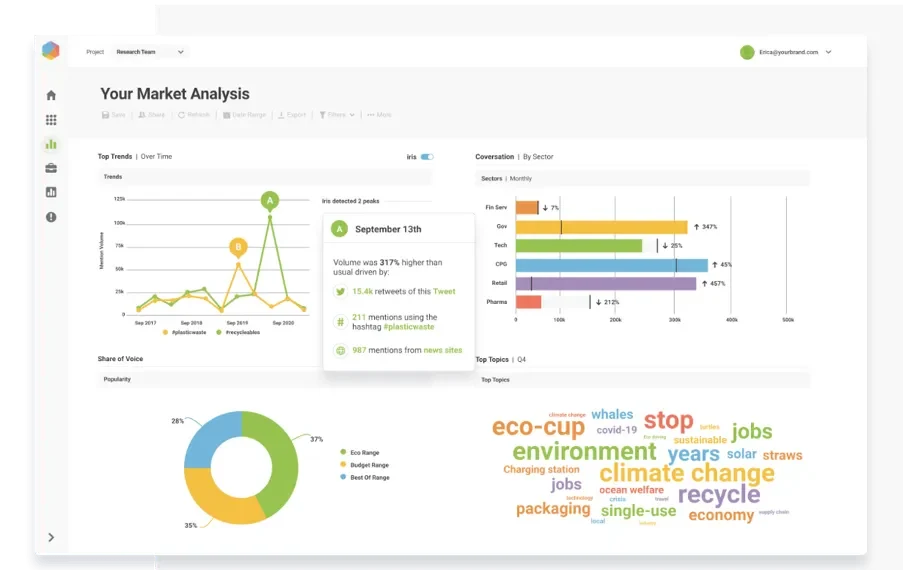This screenshot has height=570, width=904.
Task: Open the Research Team project dropdown
Action: pos(149,52)
